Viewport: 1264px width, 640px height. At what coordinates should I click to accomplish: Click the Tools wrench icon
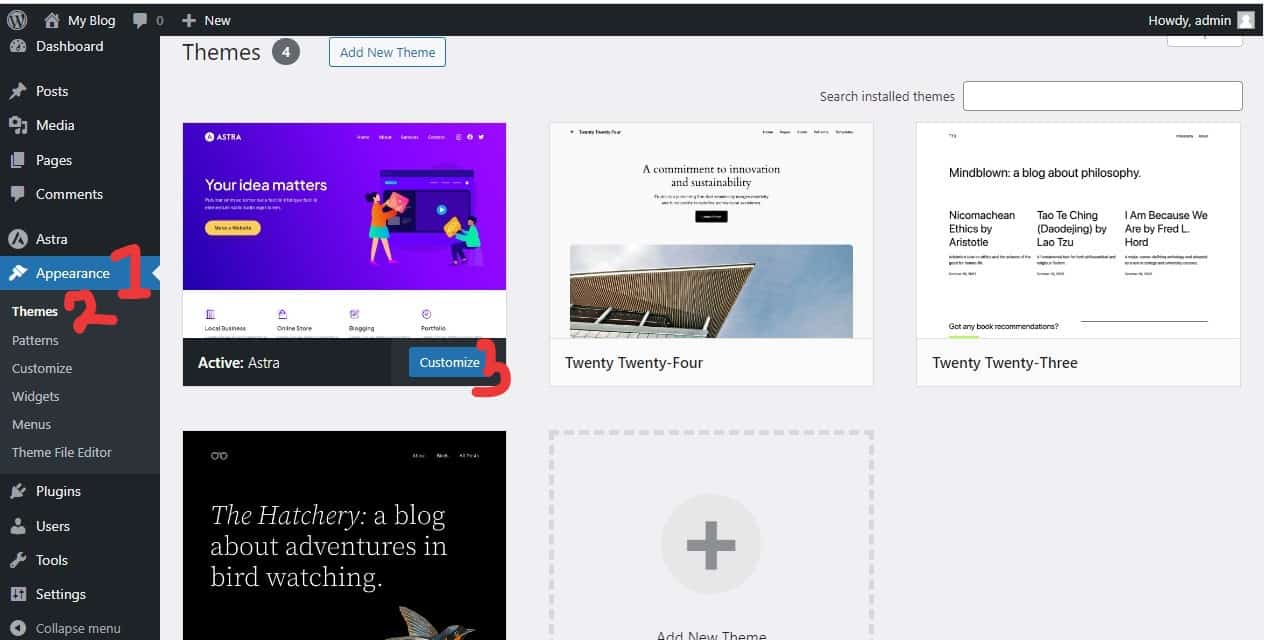(x=18, y=560)
